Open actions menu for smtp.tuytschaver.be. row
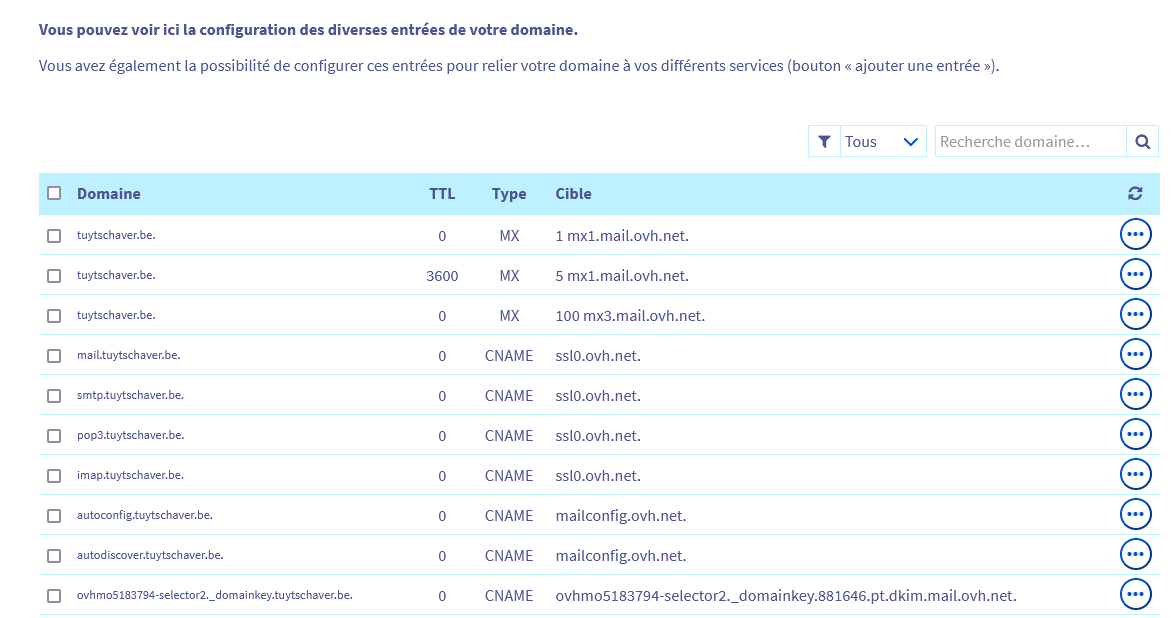 click(x=1135, y=394)
